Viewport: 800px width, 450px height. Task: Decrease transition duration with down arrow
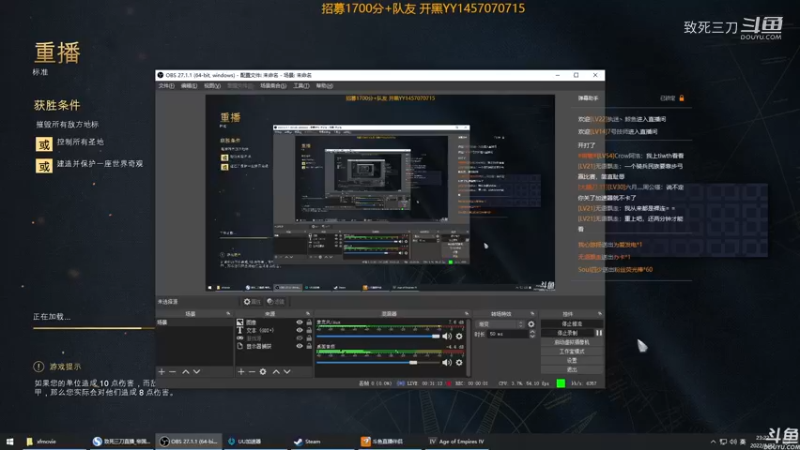532,336
